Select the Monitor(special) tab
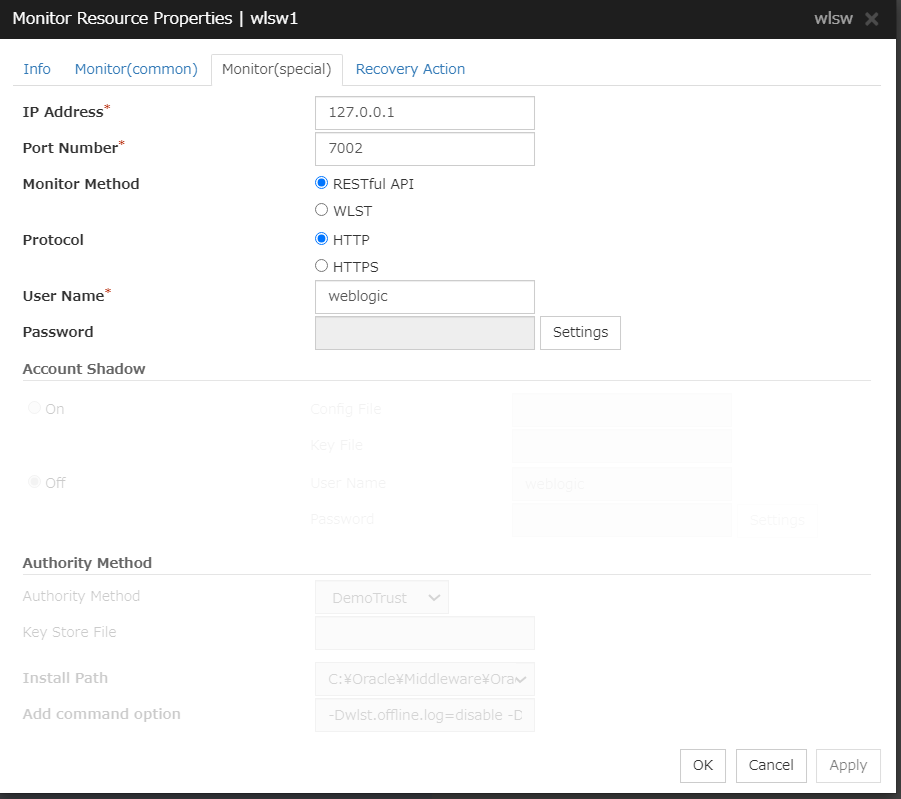This screenshot has width=901, height=799. point(276,70)
